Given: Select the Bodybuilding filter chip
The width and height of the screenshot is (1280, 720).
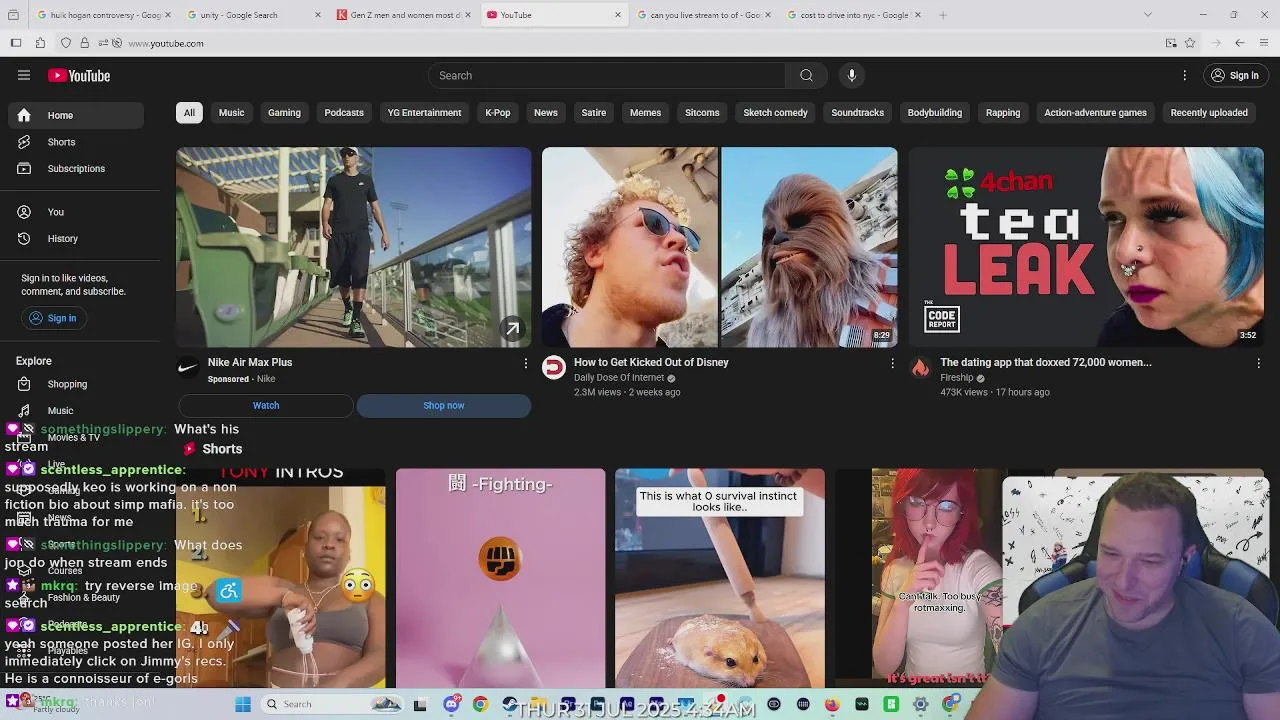Looking at the screenshot, I should (935, 112).
